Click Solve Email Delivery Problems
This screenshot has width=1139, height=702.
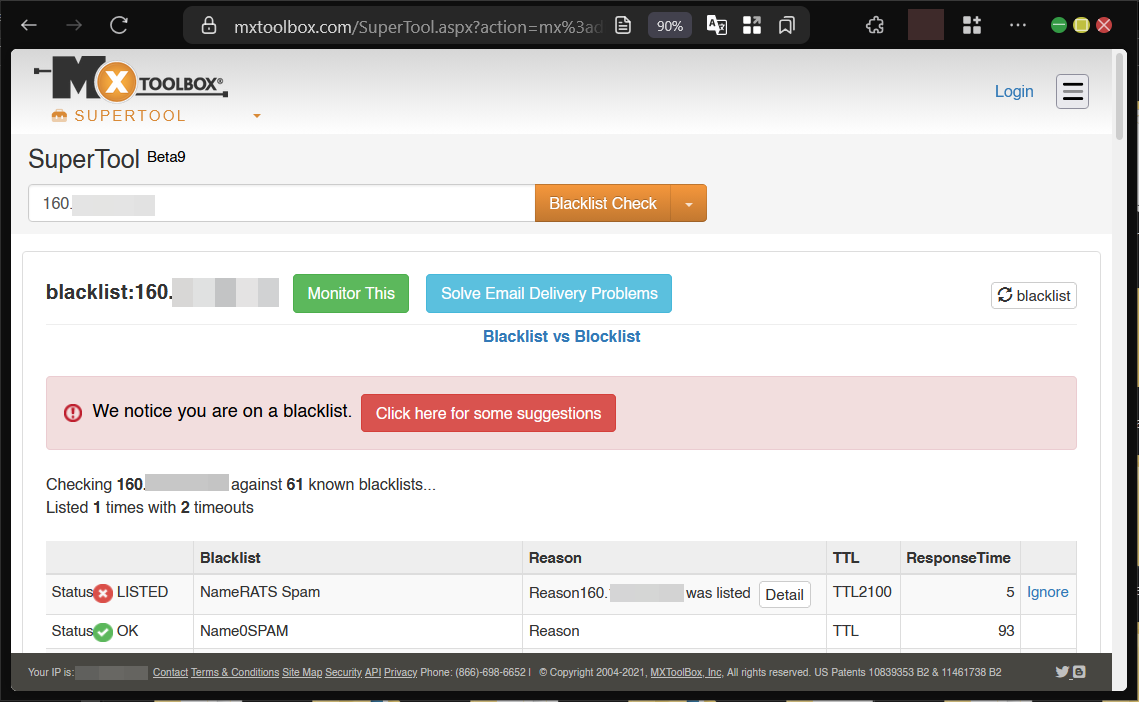(548, 293)
